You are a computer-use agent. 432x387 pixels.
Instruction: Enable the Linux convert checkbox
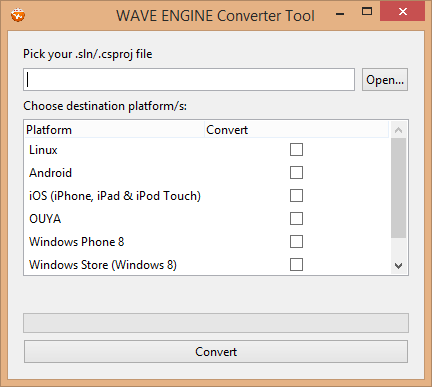pos(296,150)
